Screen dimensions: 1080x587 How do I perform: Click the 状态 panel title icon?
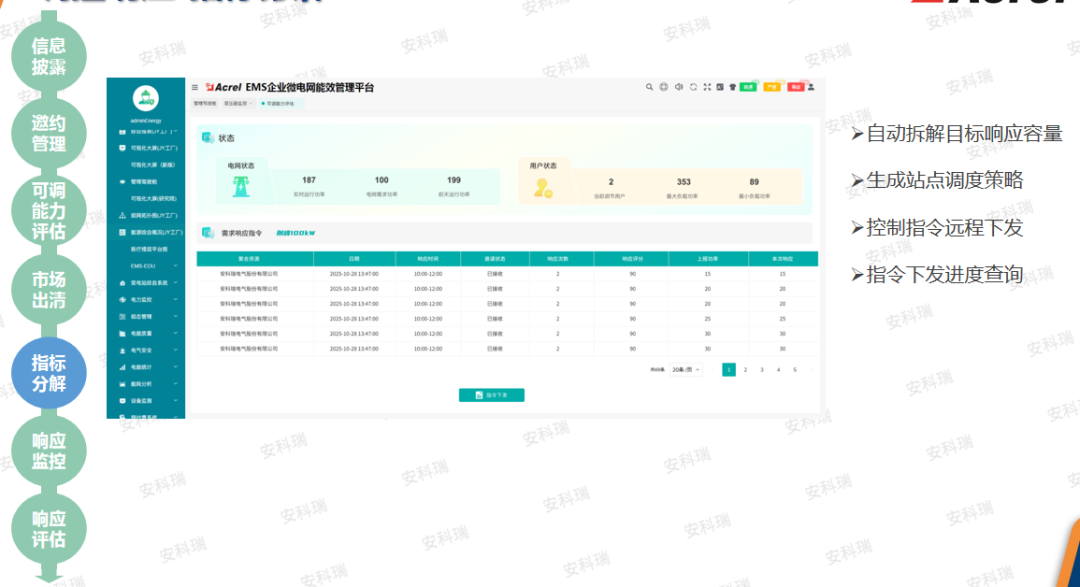click(x=207, y=138)
